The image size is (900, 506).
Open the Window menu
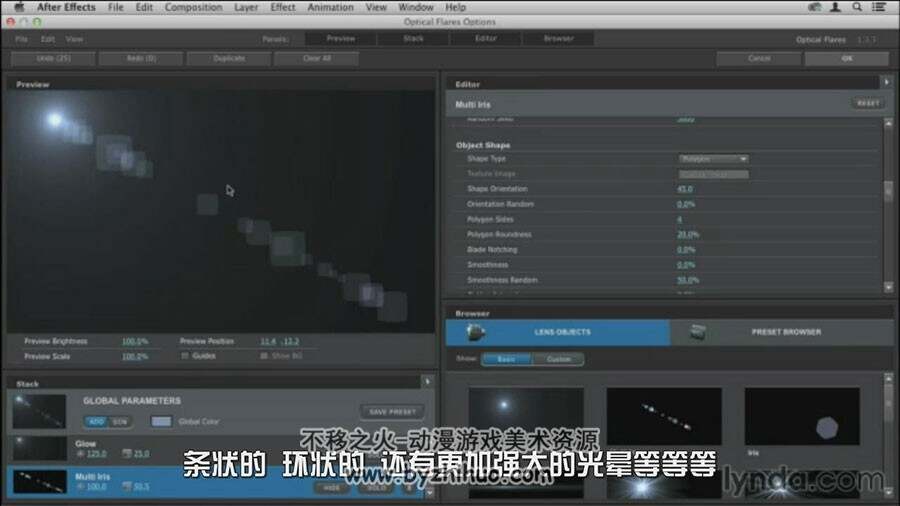[416, 7]
